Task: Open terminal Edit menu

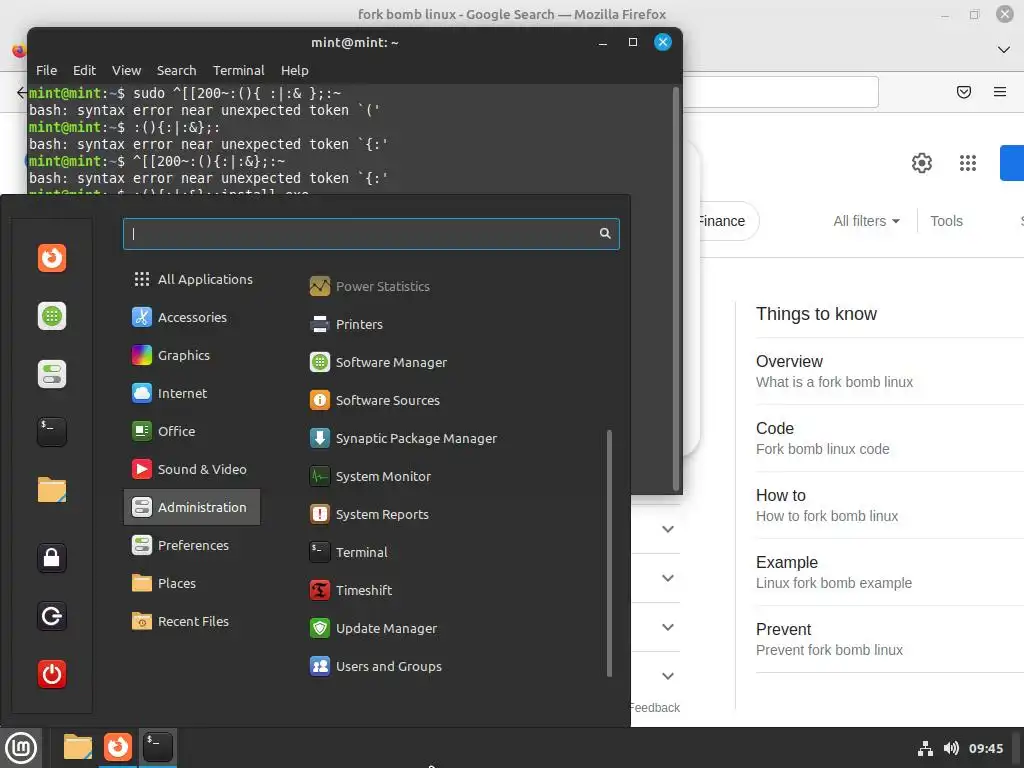Action: click(x=84, y=71)
